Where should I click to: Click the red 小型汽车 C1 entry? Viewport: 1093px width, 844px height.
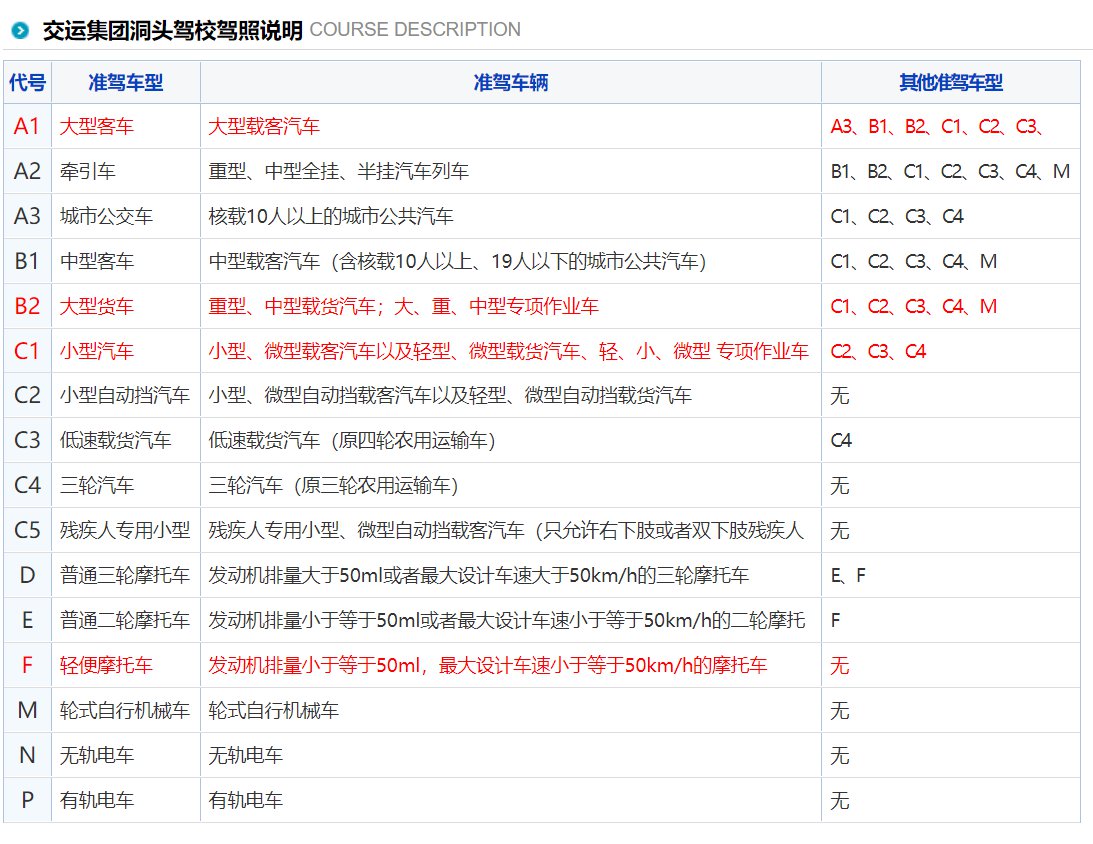click(96, 352)
